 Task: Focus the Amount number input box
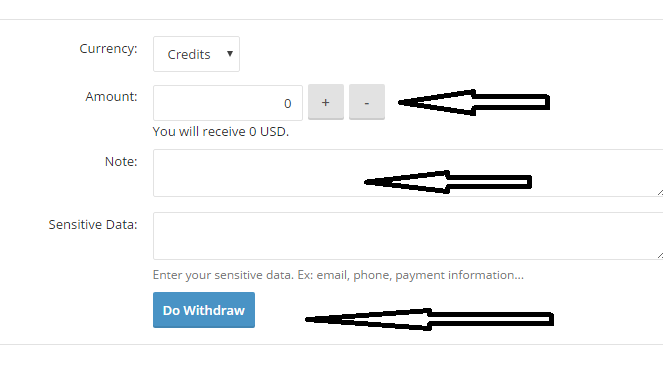coord(228,103)
